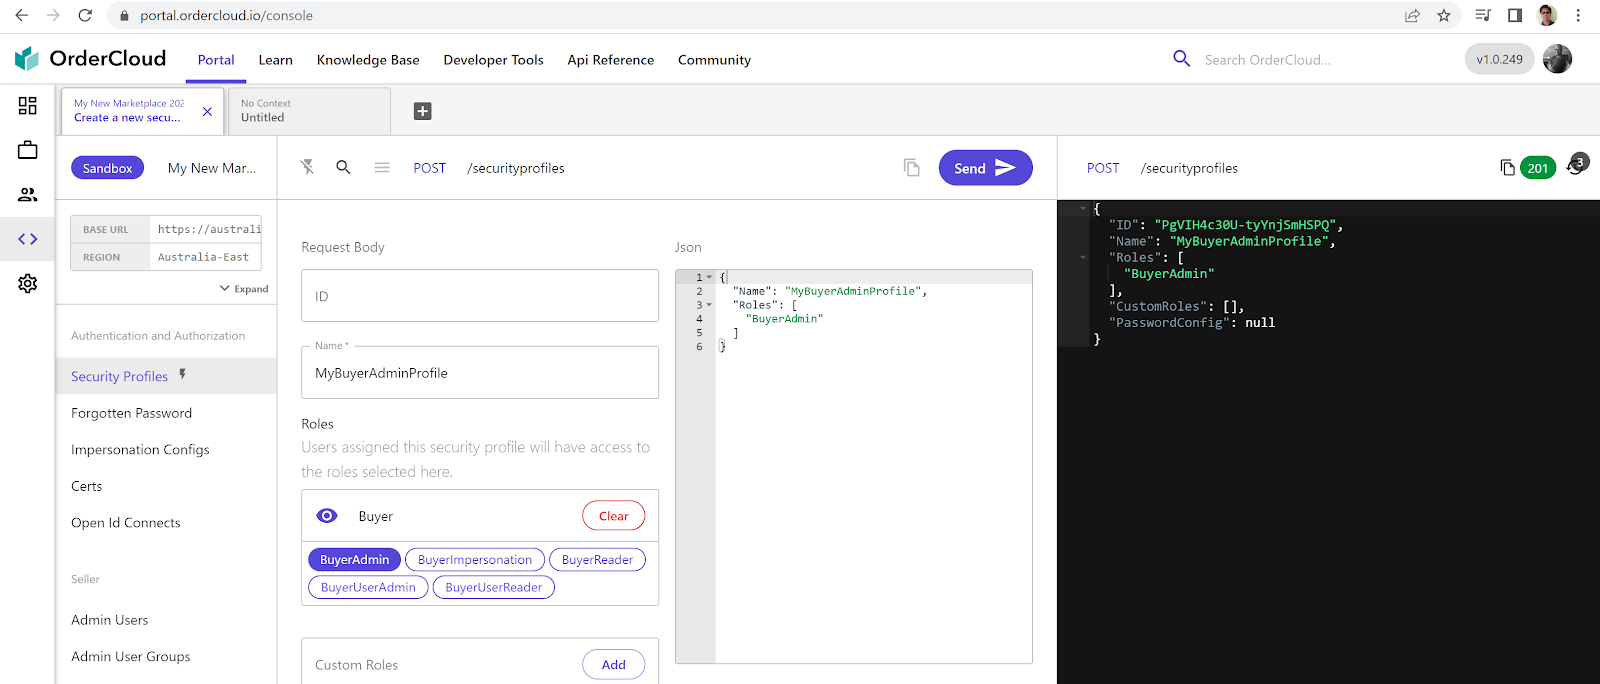
Task: Expand the base URL details section
Action: [x=244, y=289]
